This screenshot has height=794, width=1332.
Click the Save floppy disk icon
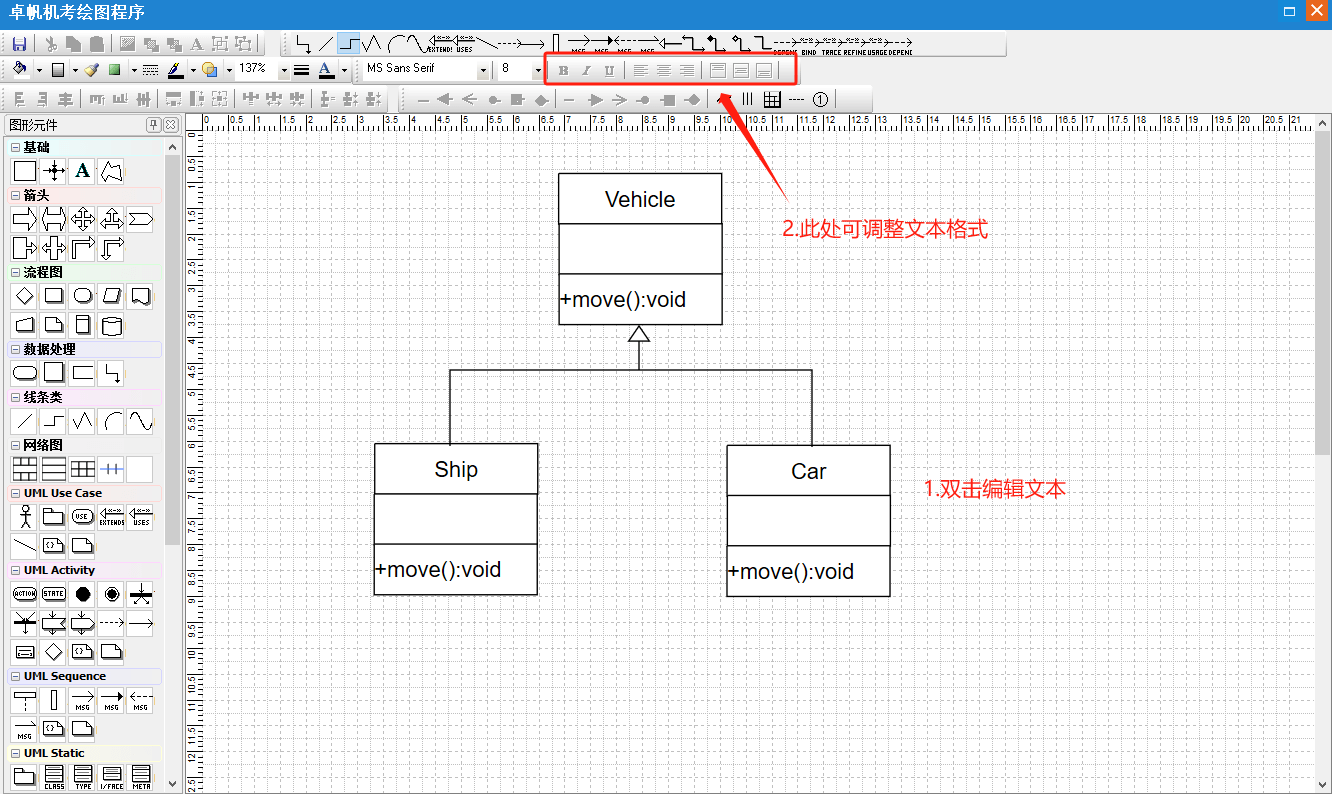(19, 44)
